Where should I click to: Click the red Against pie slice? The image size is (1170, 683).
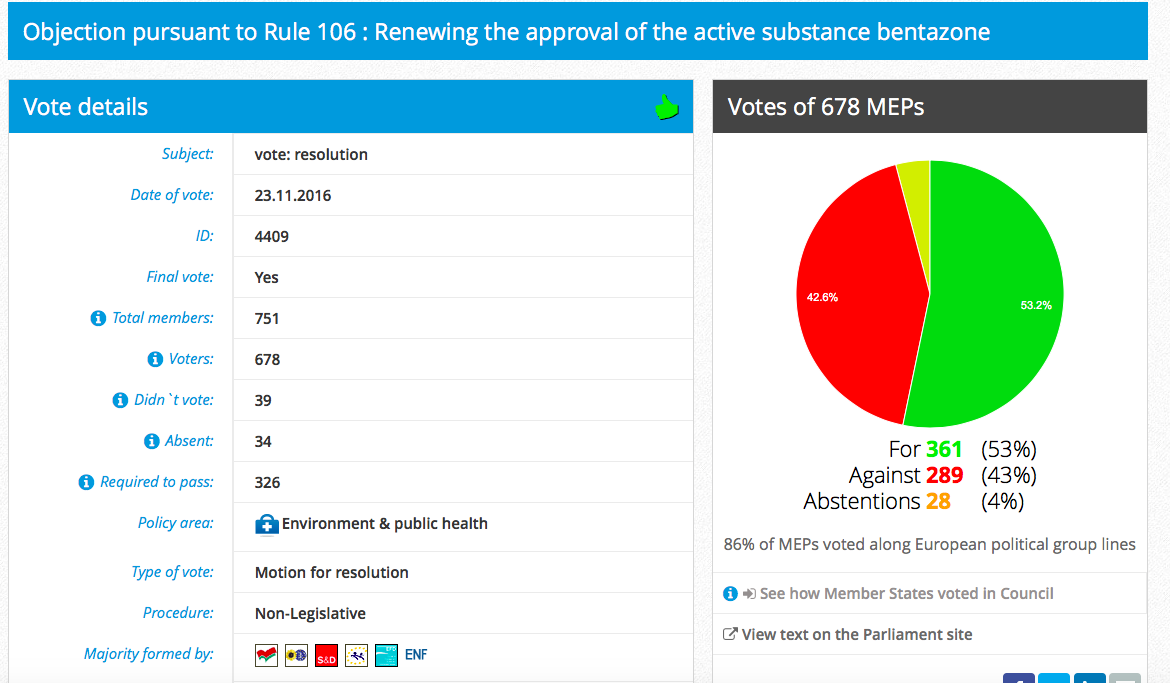coord(858,299)
